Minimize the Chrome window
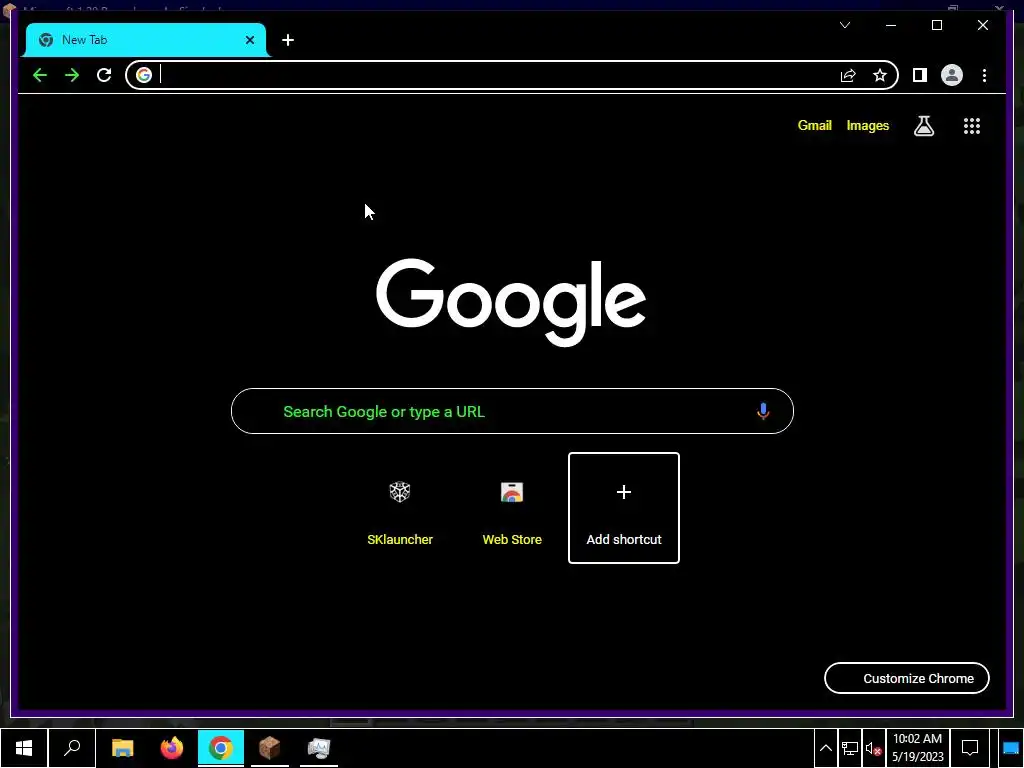The width and height of the screenshot is (1024, 768). pyautogui.click(x=891, y=25)
